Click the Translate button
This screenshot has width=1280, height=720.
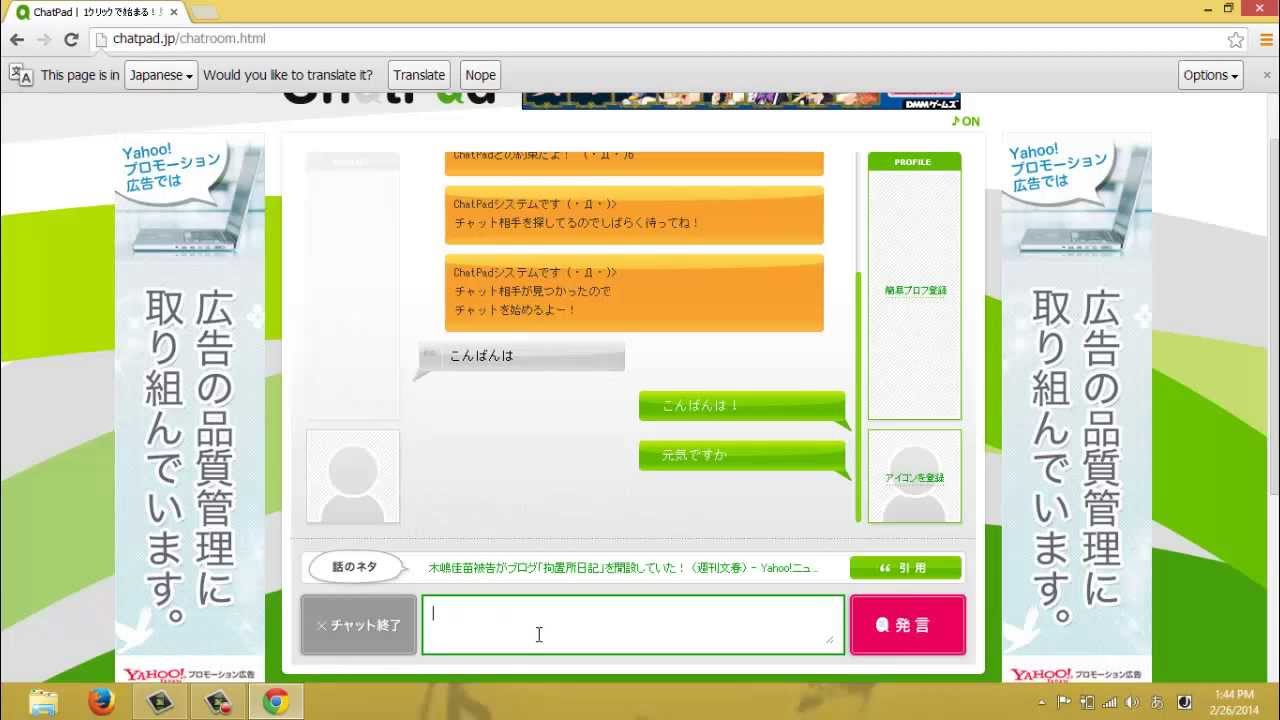419,75
